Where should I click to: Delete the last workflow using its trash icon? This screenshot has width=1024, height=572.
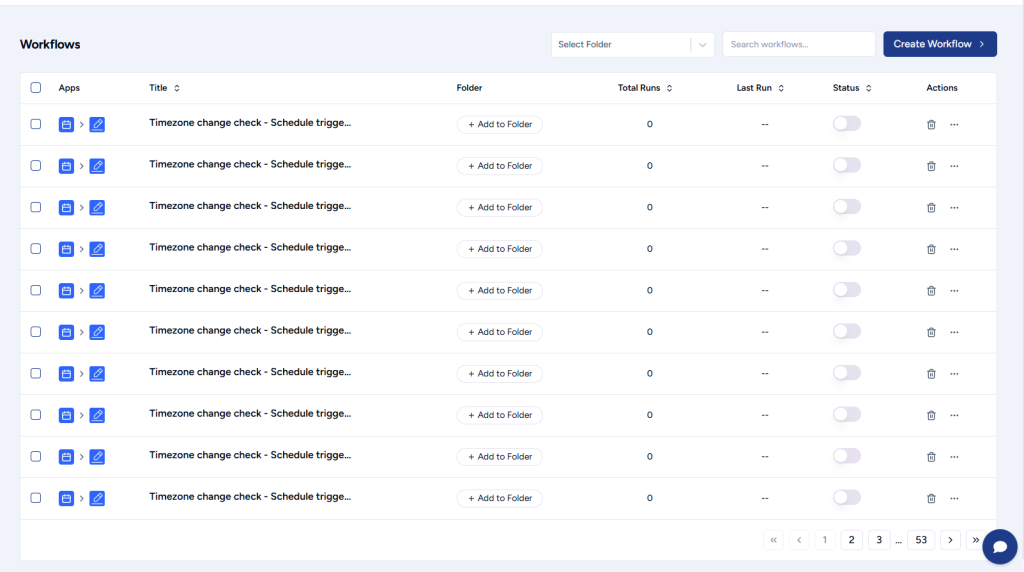(x=931, y=498)
